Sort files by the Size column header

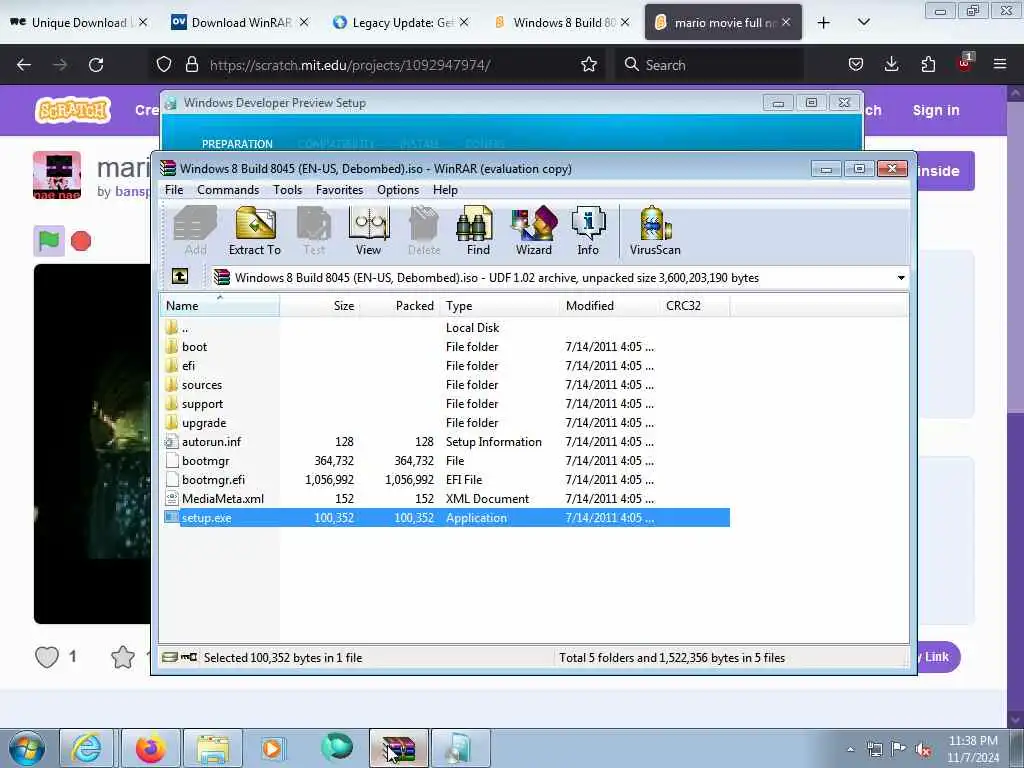tap(319, 306)
